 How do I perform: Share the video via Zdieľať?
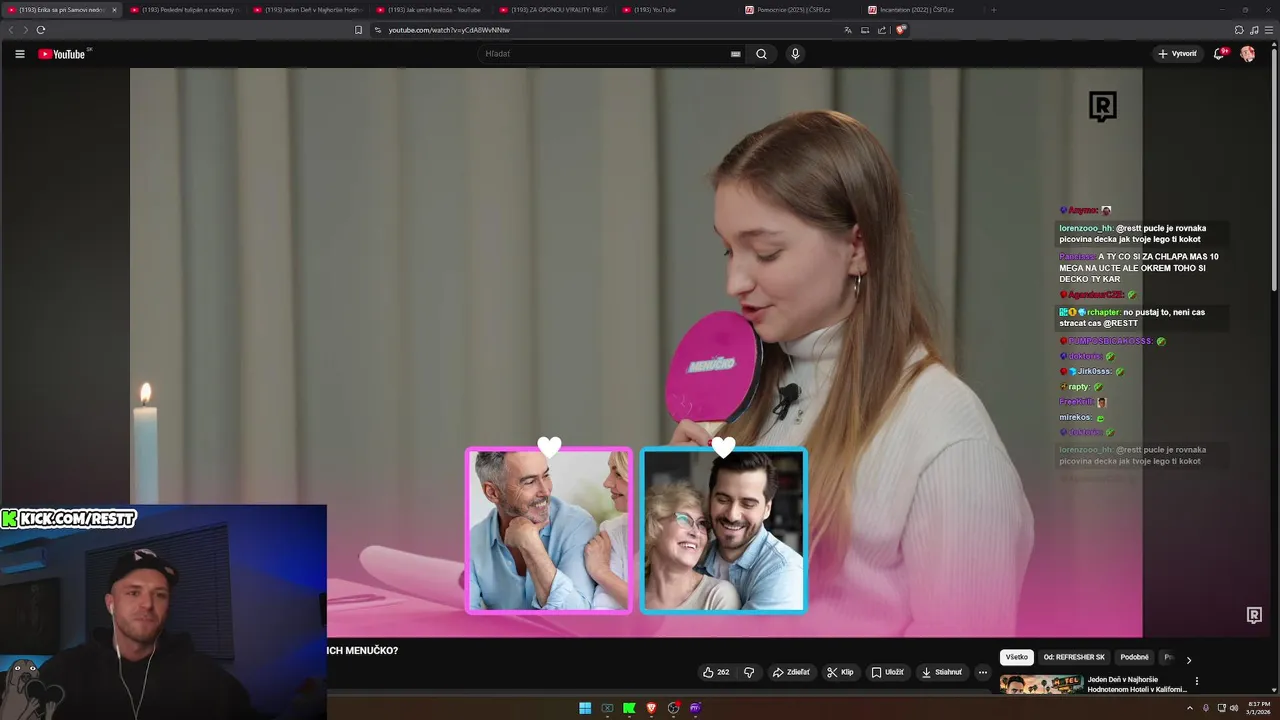tap(791, 672)
